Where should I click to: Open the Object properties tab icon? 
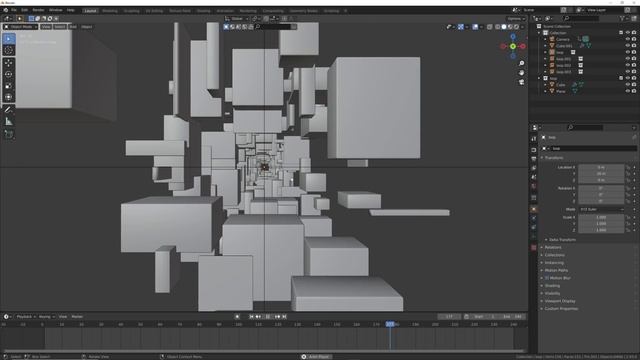[x=533, y=209]
